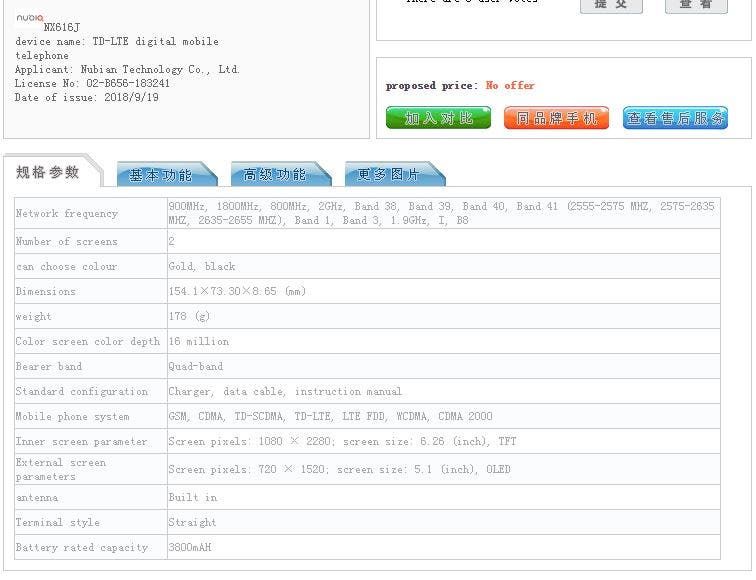The height and width of the screenshot is (580, 756).
Task: Click the NX616J model name
Action: (x=62, y=27)
